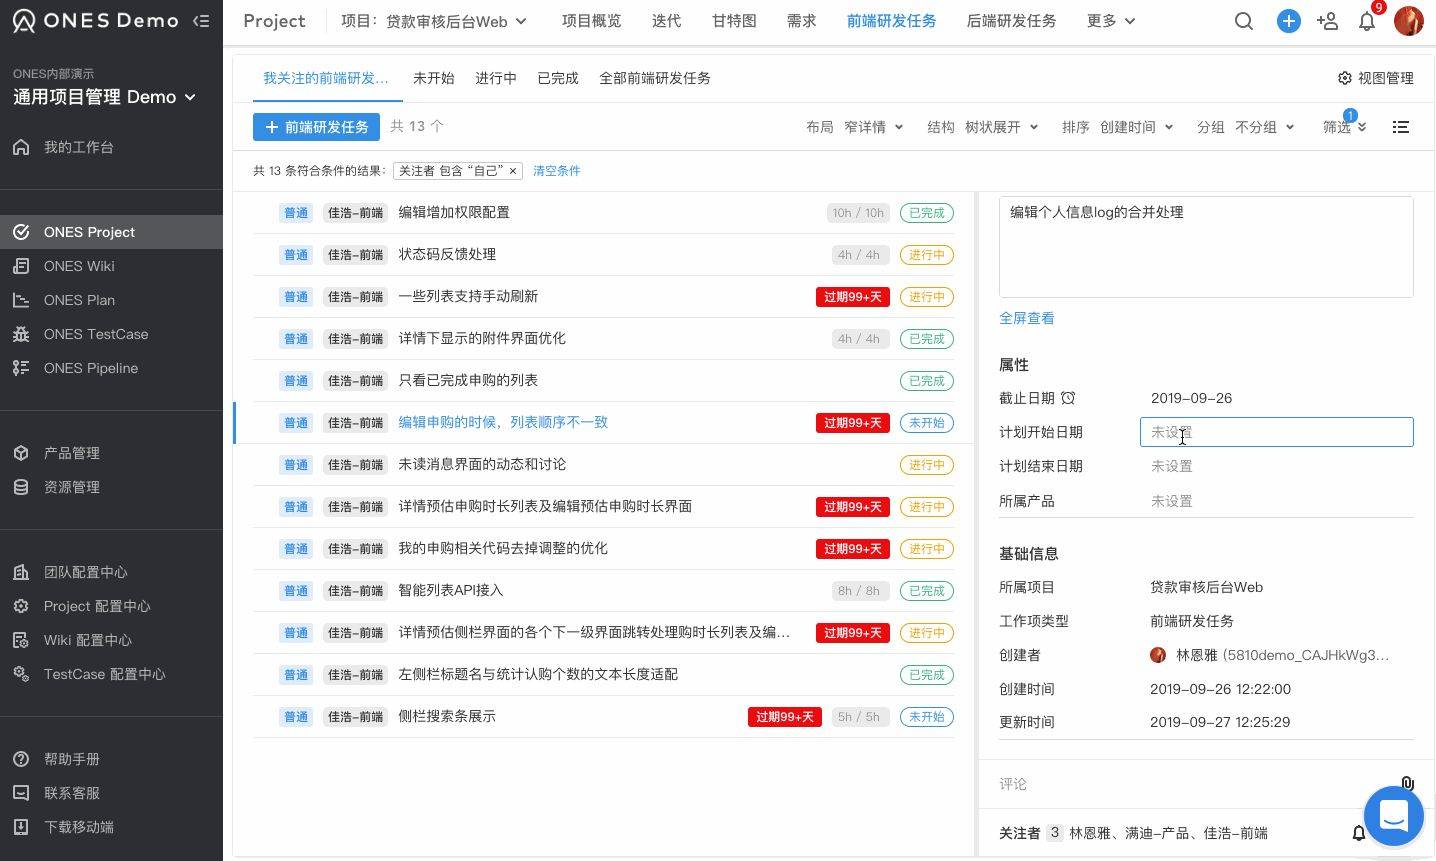Viewport: 1436px width, 861px height.
Task: Open the blue chat support bubble
Action: click(x=1393, y=816)
